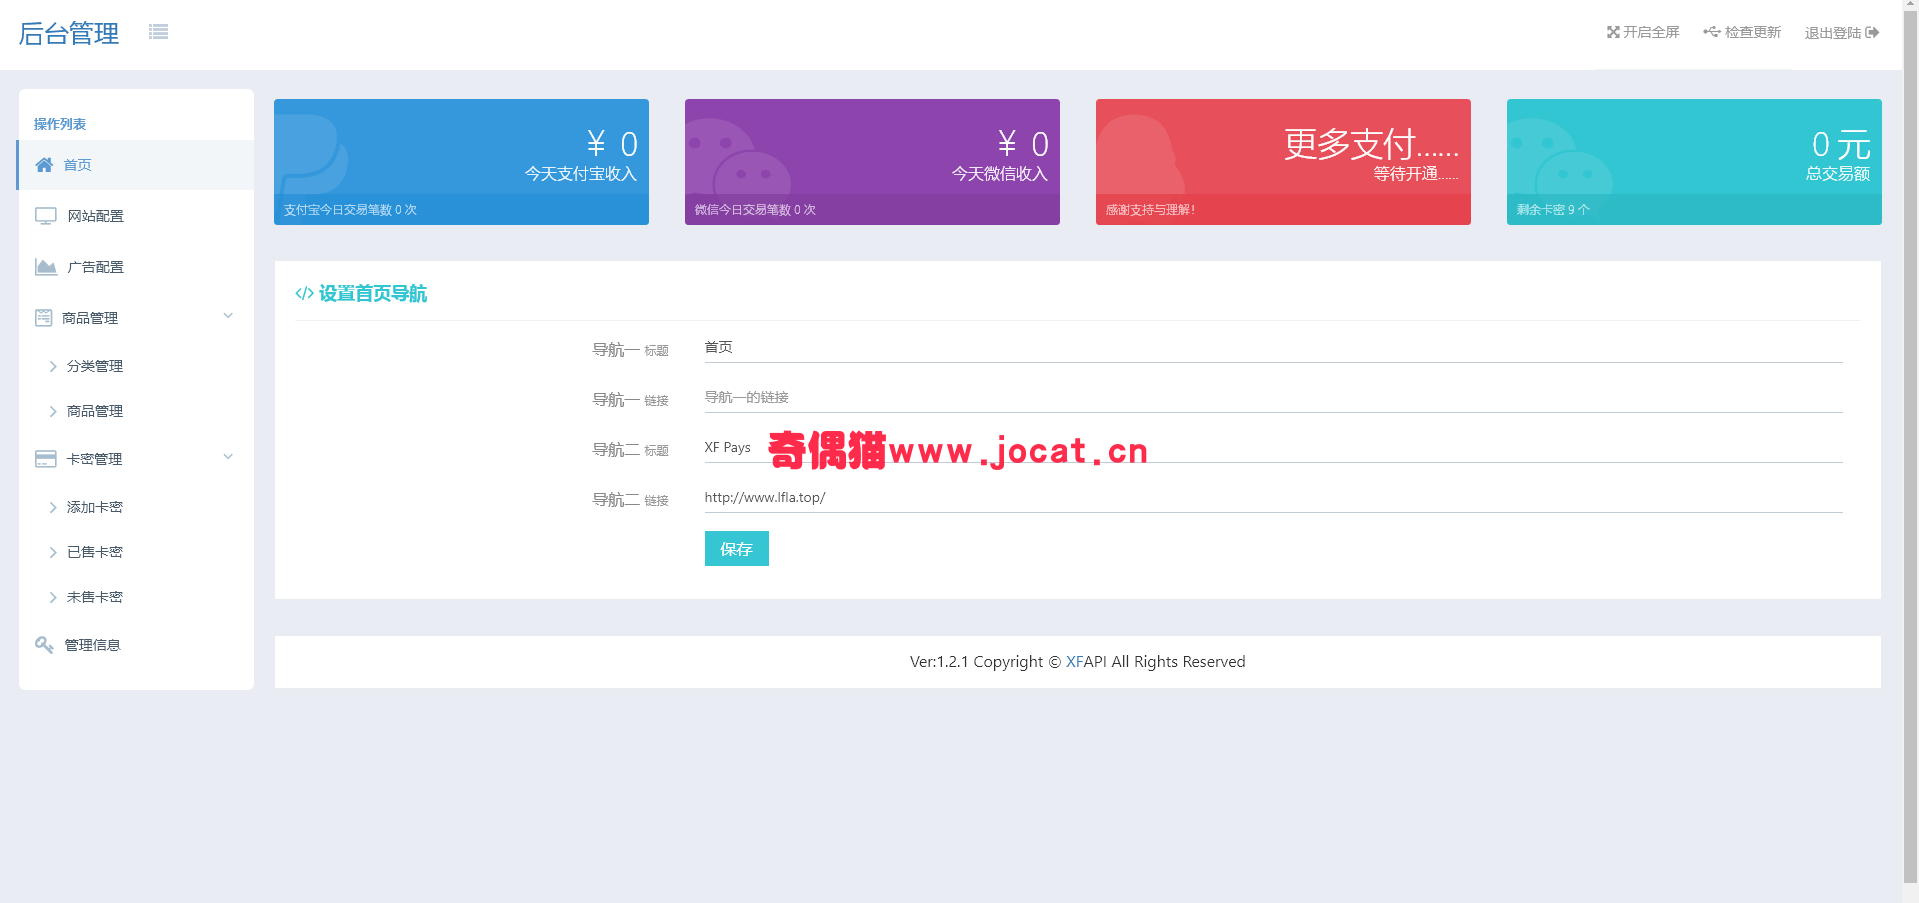Image resolution: width=1919 pixels, height=903 pixels.
Task: Click the 操作列表 sidebar heading
Action: point(60,124)
